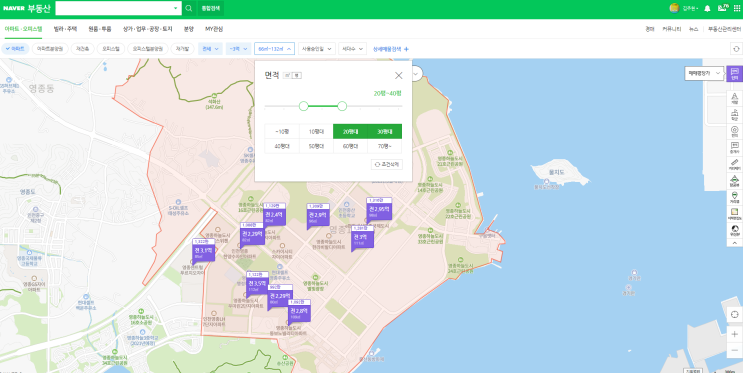This screenshot has height=373, width=743.
Task: Open the mail icon in header
Action: (x=722, y=8)
